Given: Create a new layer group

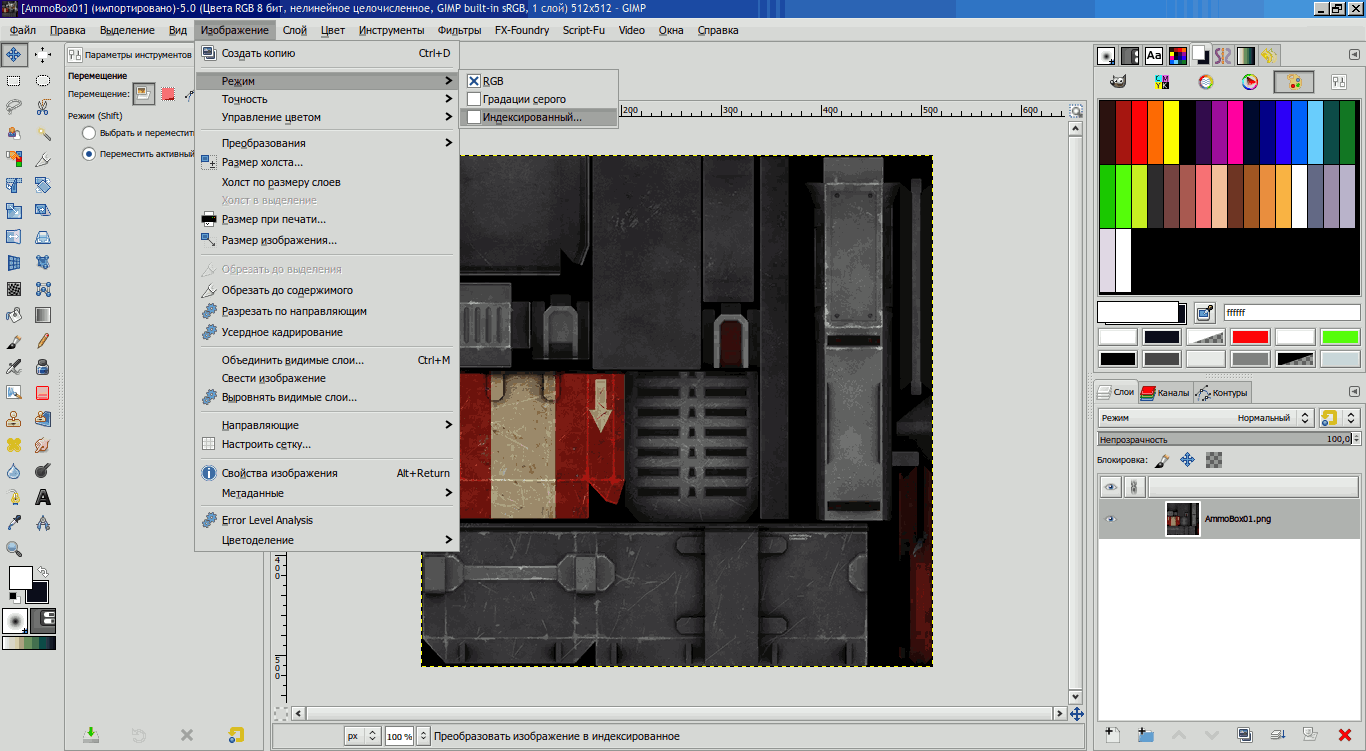Looking at the screenshot, I should (1146, 735).
